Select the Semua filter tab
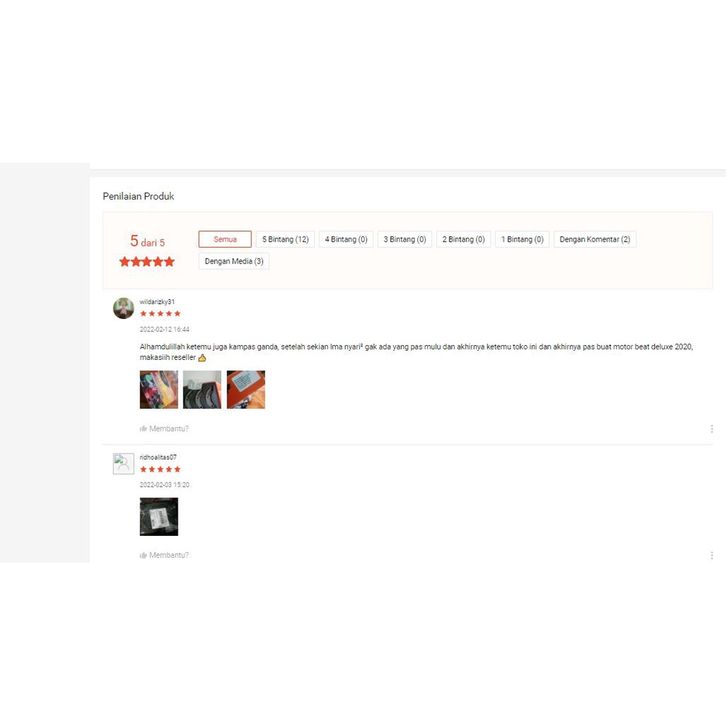 (x=225, y=239)
